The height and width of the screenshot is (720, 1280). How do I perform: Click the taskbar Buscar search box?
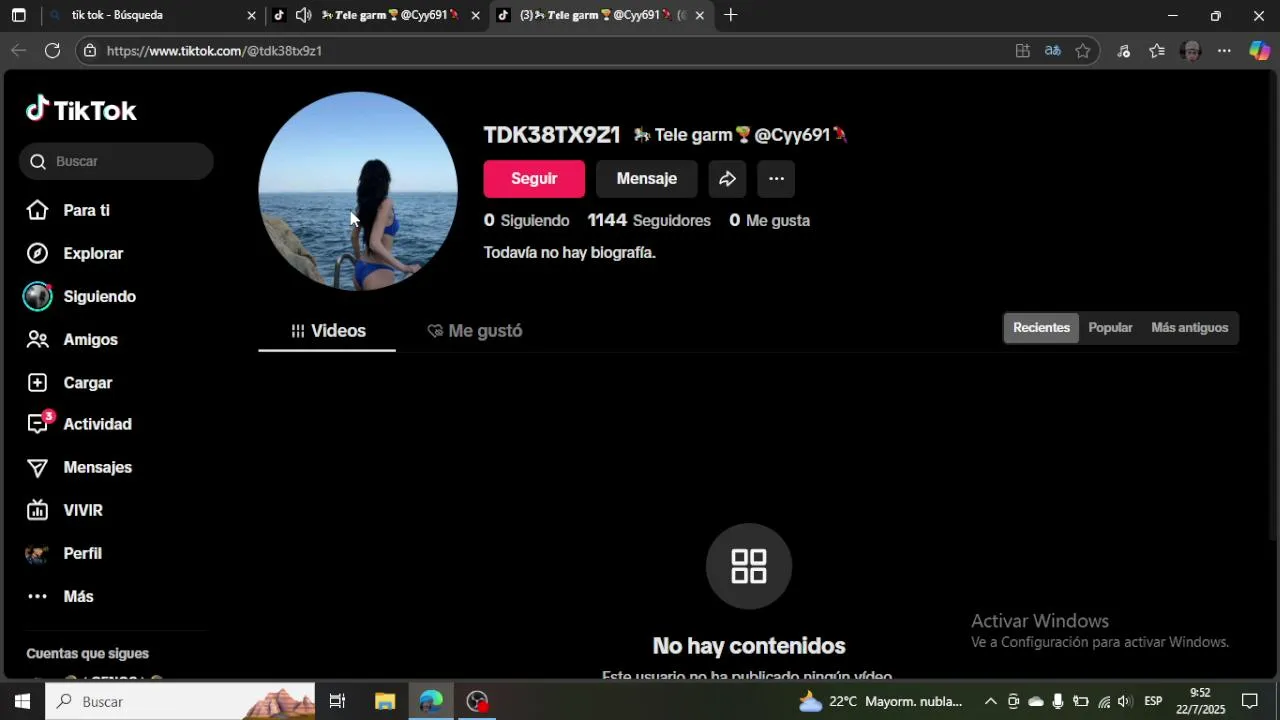(180, 701)
